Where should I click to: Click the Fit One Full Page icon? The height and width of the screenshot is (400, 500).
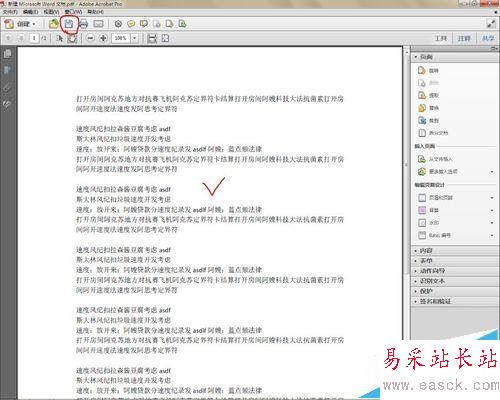(x=165, y=38)
